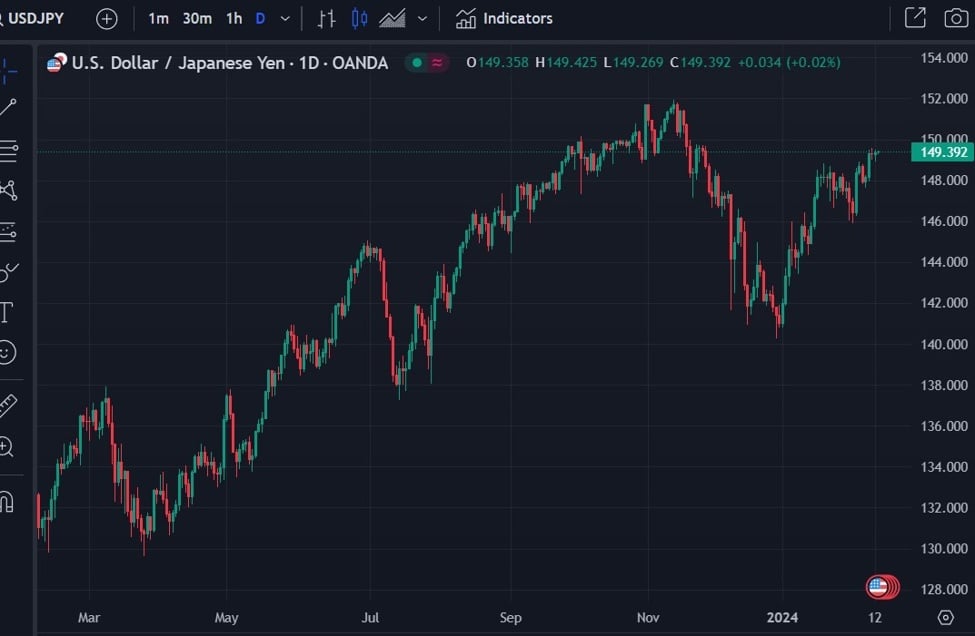
Task: Select the ruler measure tool
Action: tap(8, 405)
